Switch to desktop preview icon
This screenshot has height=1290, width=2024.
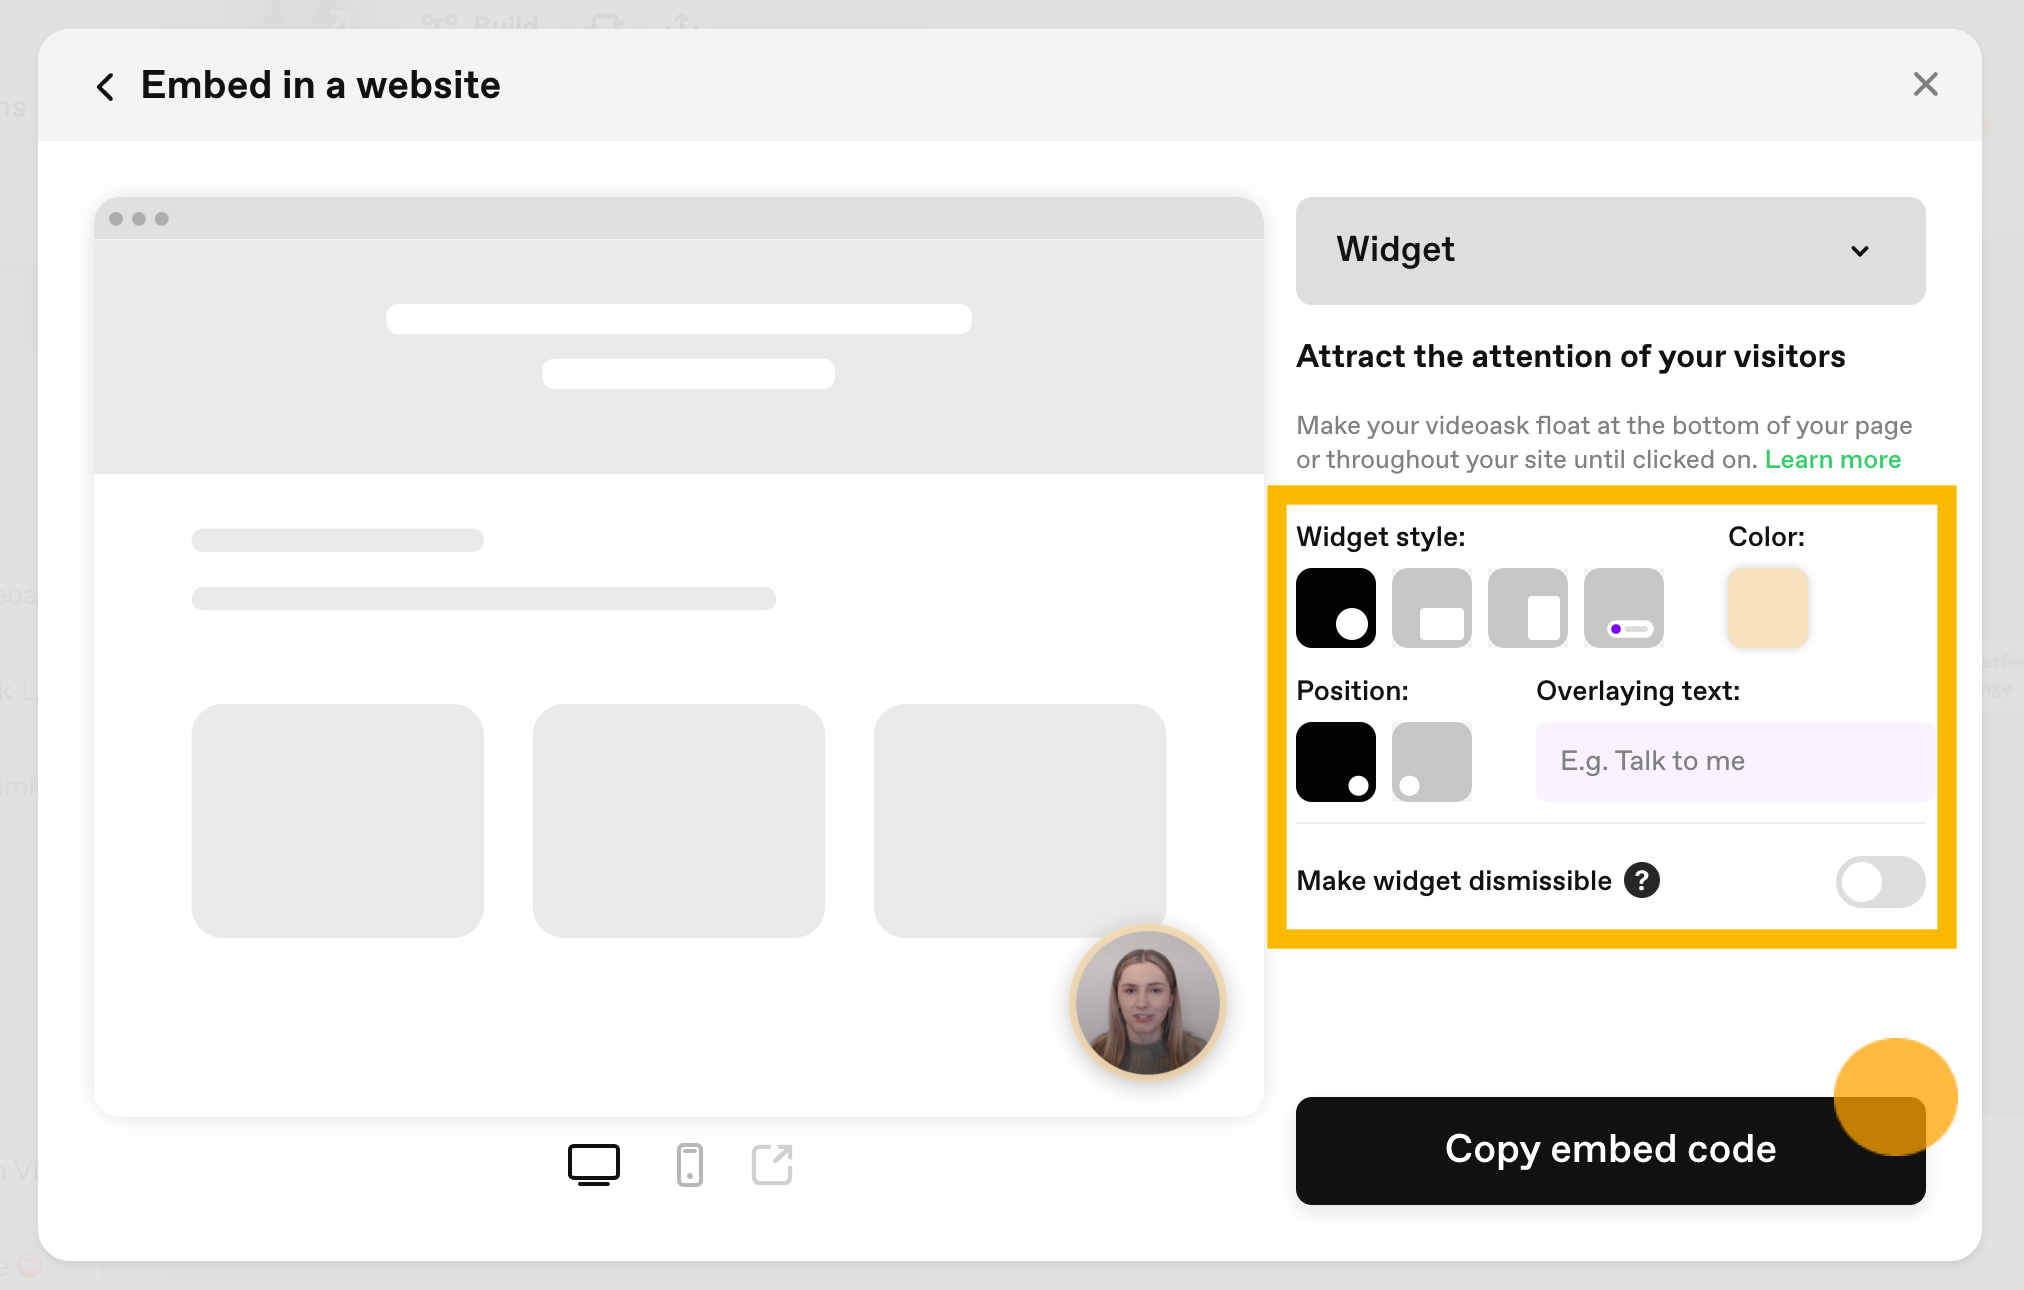(x=594, y=1164)
